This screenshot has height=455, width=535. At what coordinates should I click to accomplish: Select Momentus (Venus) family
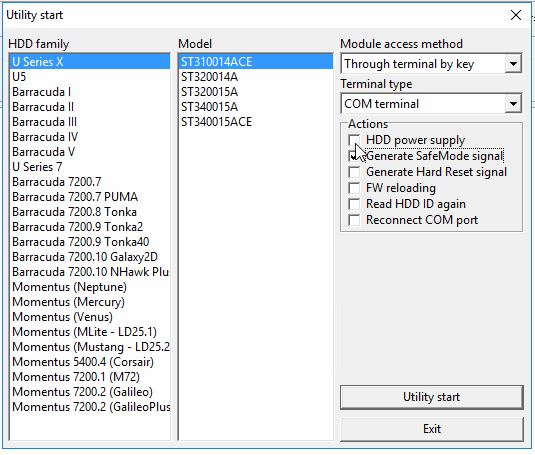(90, 317)
